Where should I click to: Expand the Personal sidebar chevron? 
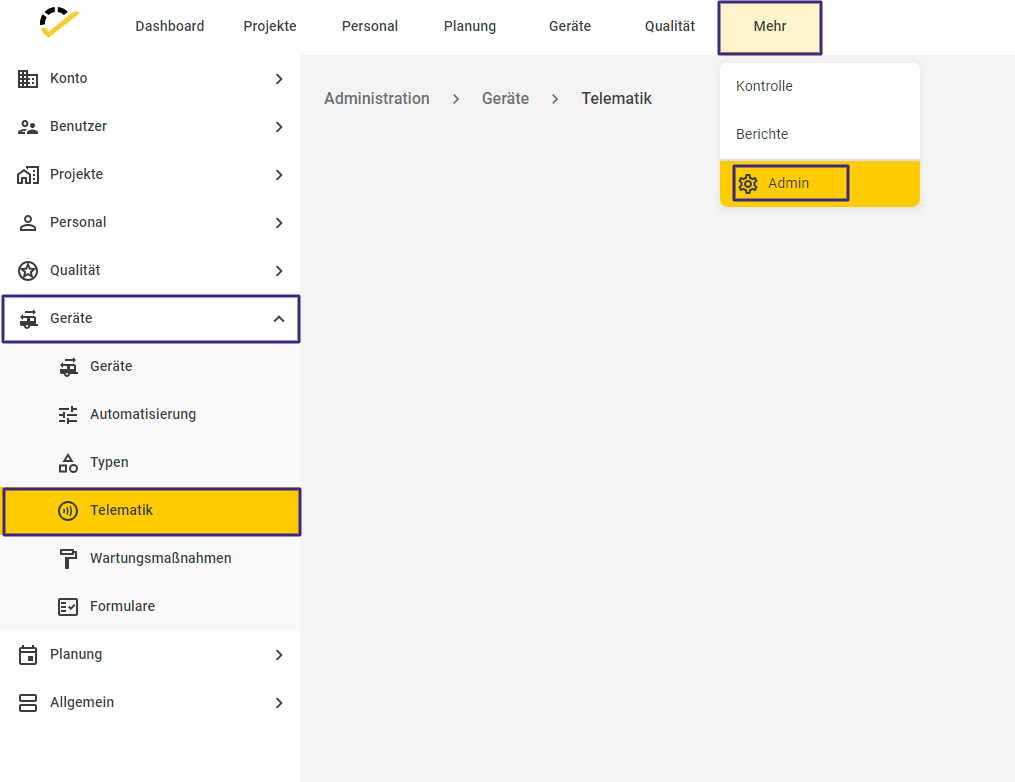pyautogui.click(x=279, y=223)
